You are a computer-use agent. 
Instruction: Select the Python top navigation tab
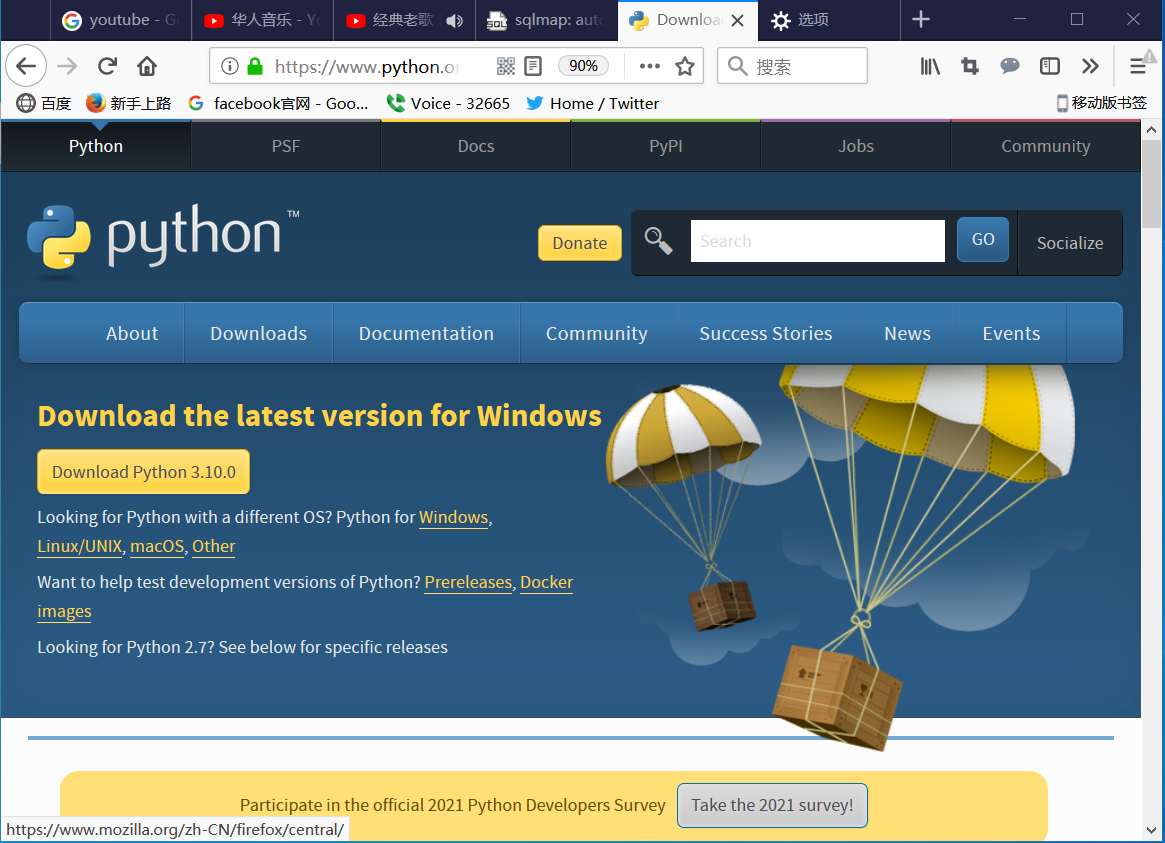click(96, 146)
